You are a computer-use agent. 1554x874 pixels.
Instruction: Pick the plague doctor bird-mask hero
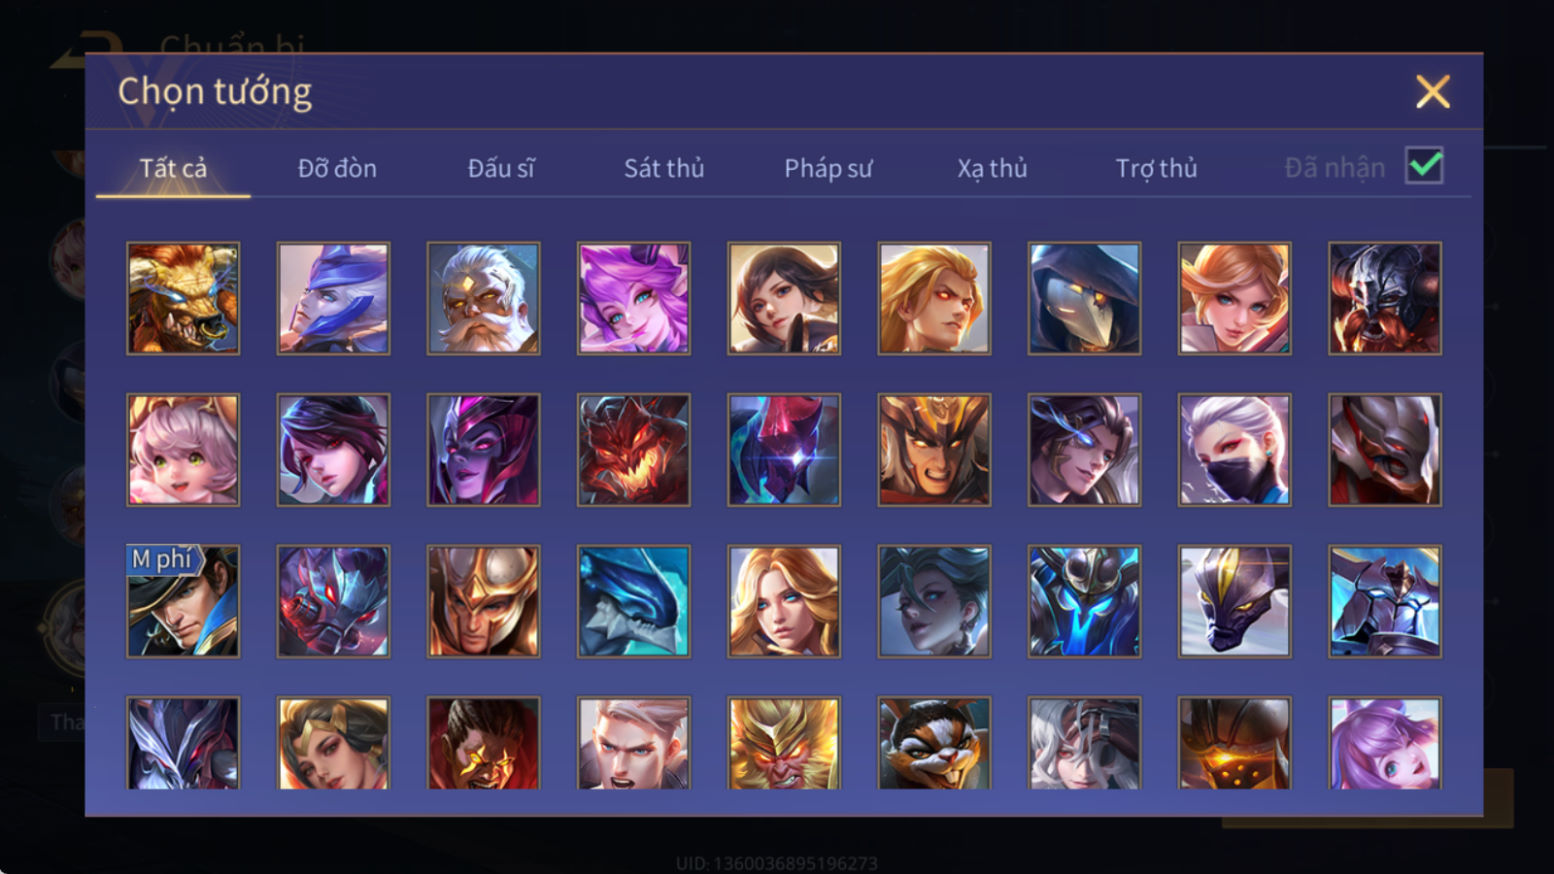point(1084,298)
